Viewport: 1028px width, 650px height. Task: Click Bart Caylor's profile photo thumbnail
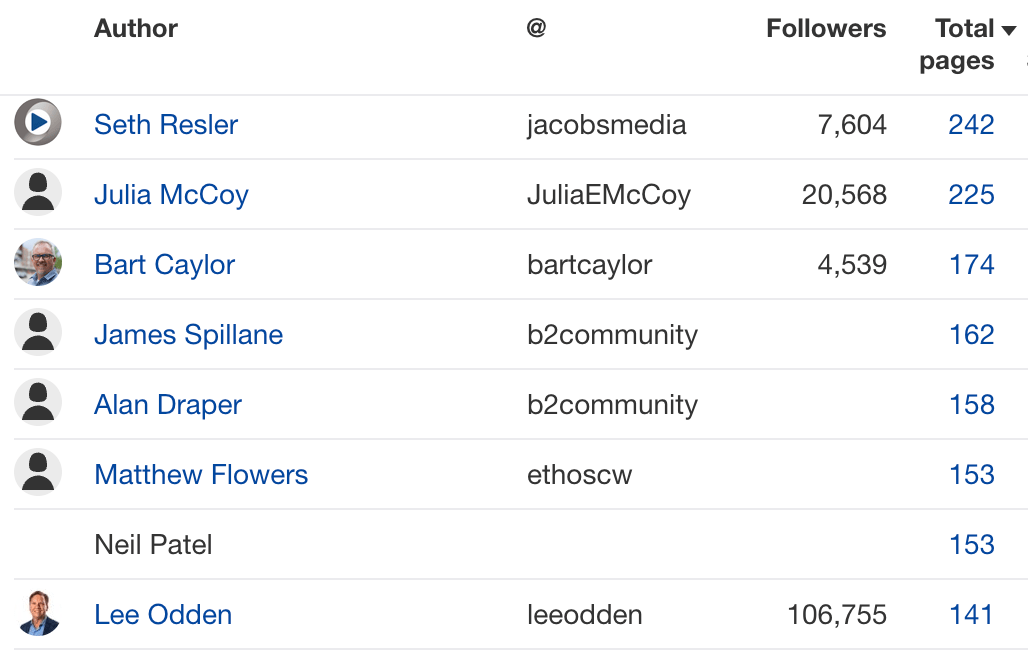[37, 264]
